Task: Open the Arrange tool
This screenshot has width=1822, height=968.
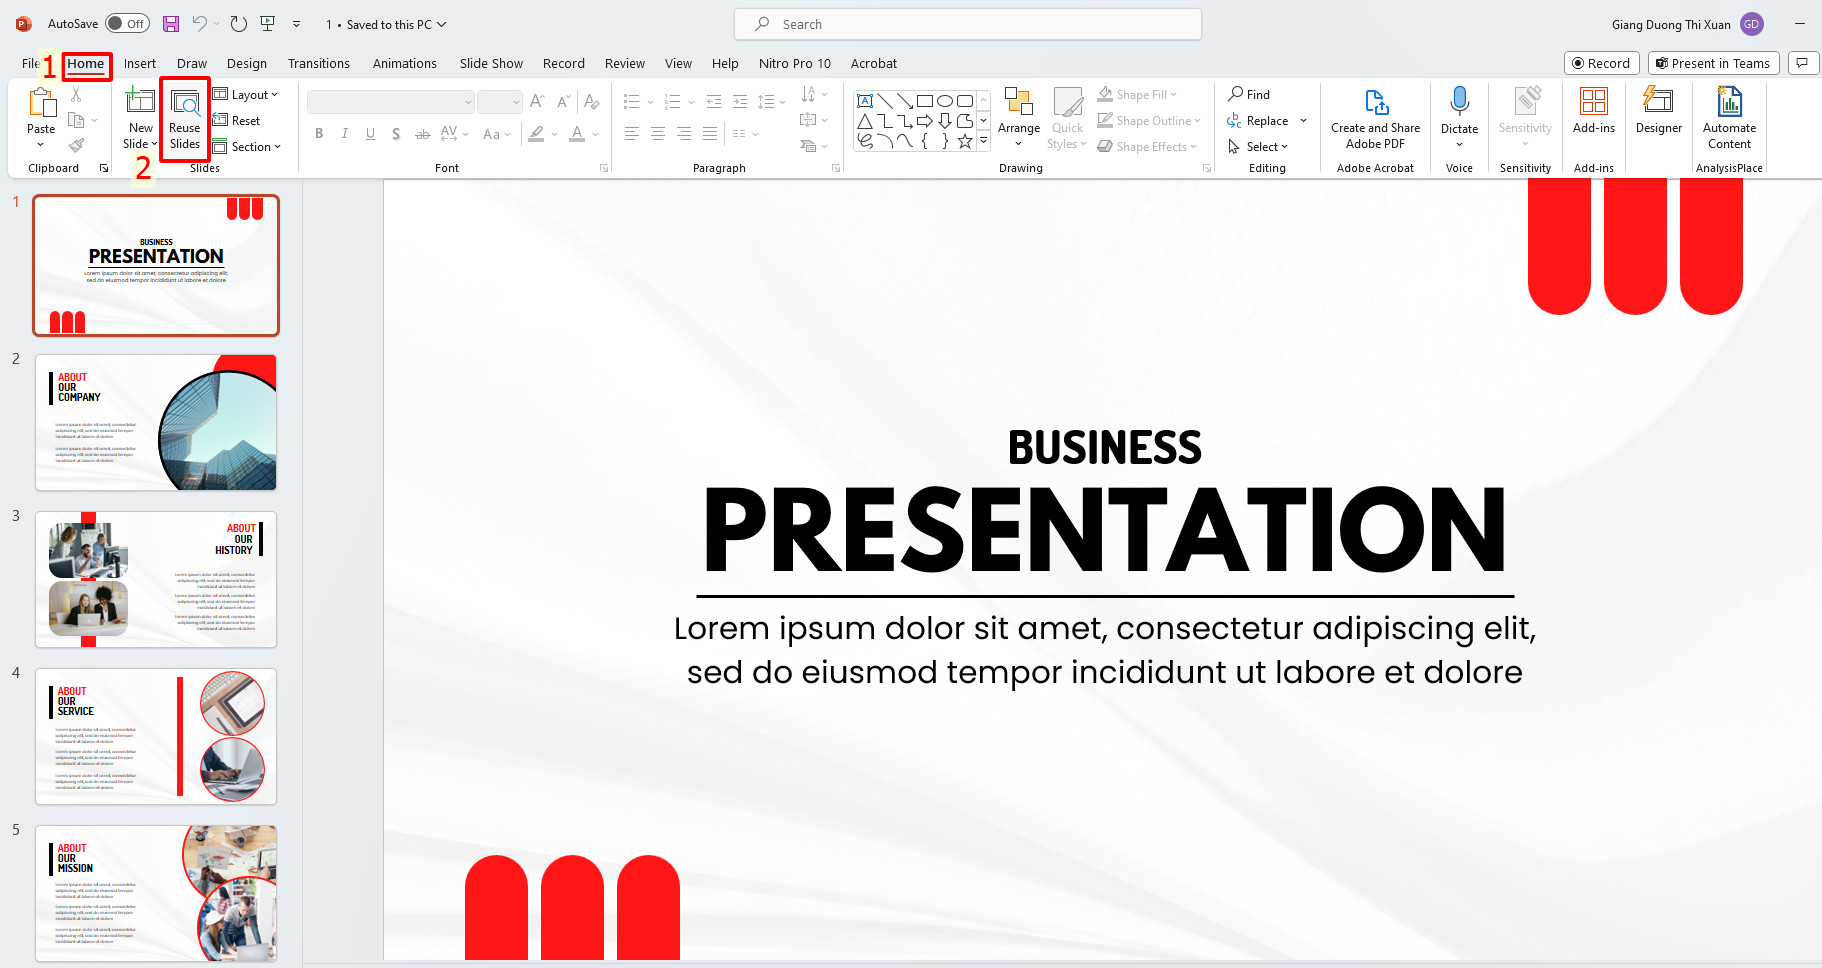Action: pos(1019,117)
